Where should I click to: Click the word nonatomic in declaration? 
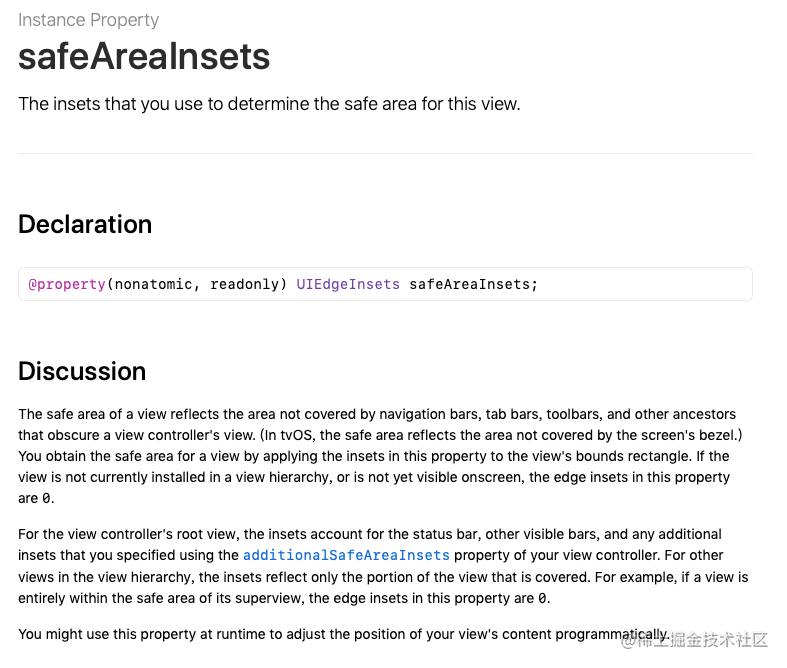(154, 284)
